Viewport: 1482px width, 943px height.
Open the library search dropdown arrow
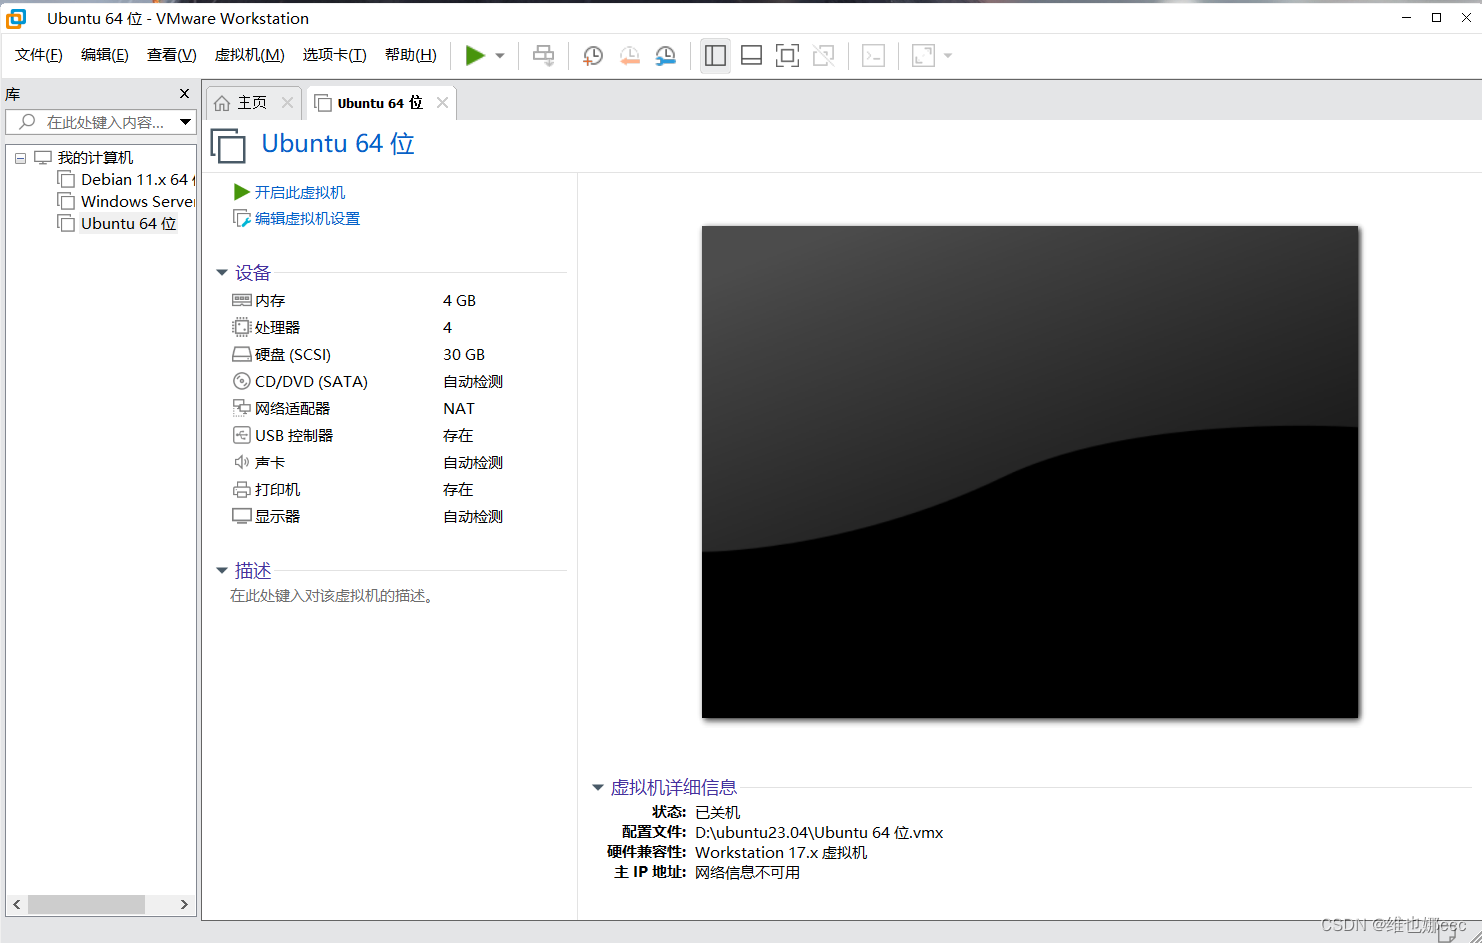click(186, 121)
